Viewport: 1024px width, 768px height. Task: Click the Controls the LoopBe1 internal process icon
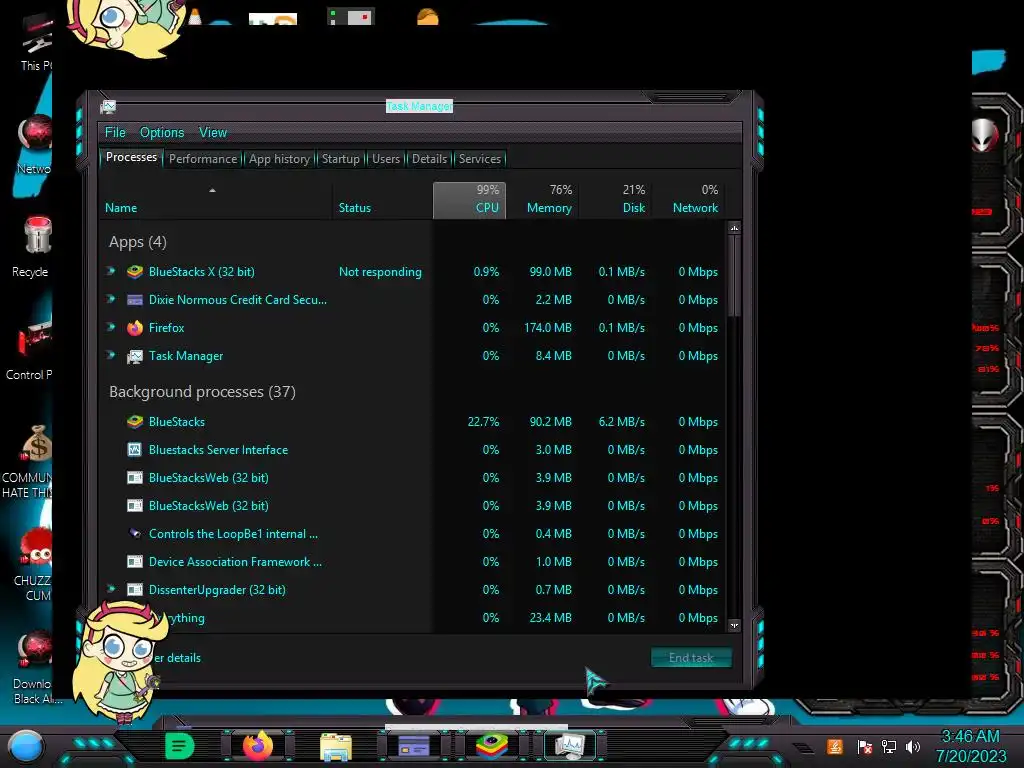click(135, 534)
